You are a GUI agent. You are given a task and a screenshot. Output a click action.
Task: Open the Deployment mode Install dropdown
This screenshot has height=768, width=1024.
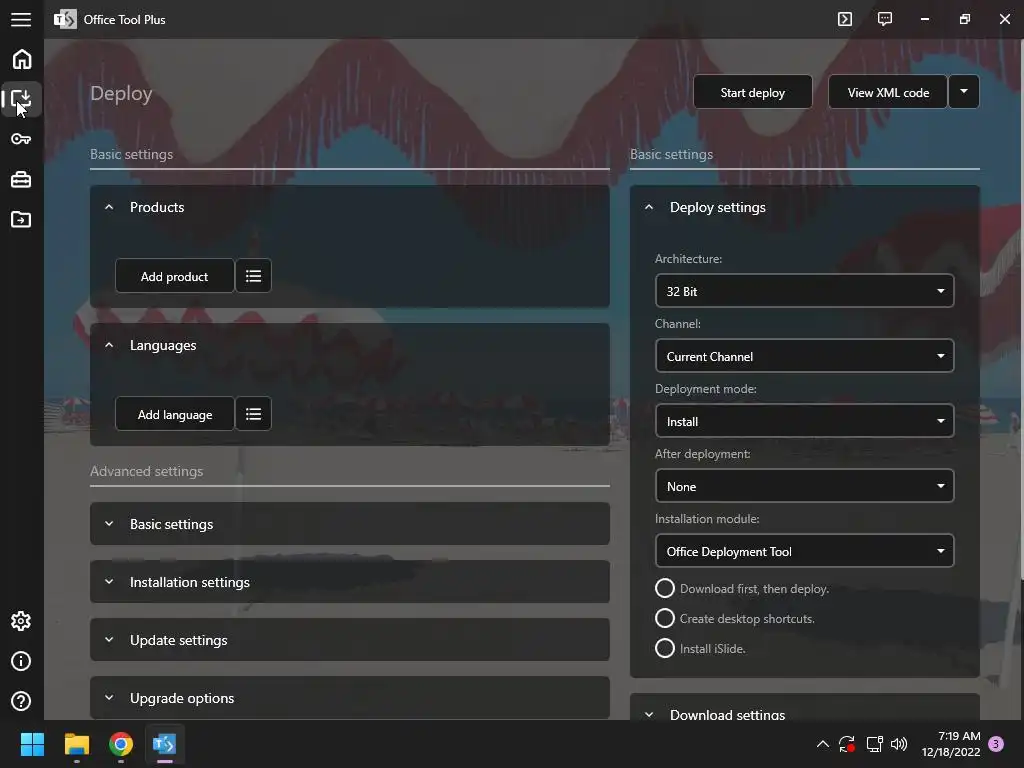click(x=805, y=421)
